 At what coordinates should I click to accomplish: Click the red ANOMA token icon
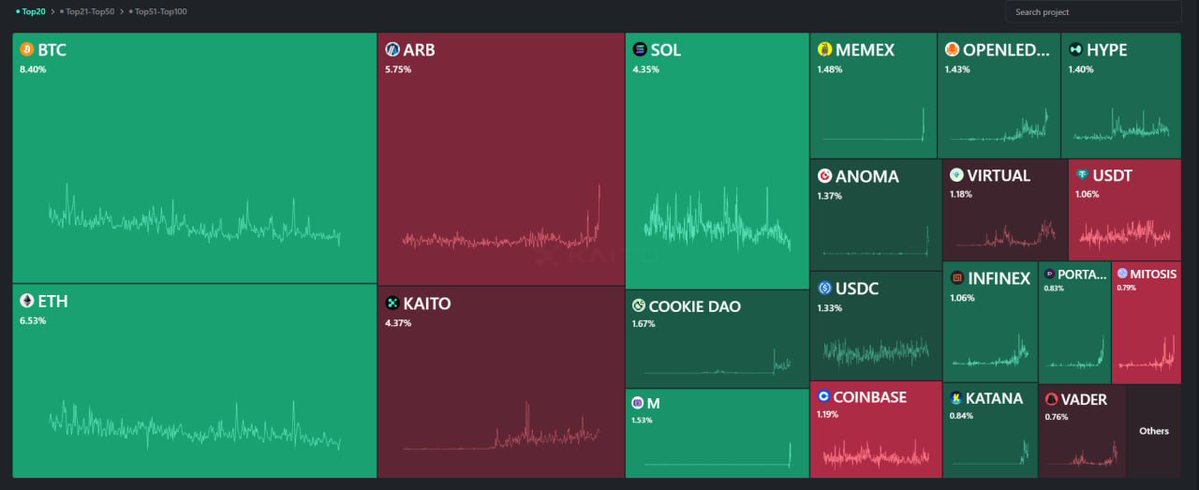[x=824, y=176]
